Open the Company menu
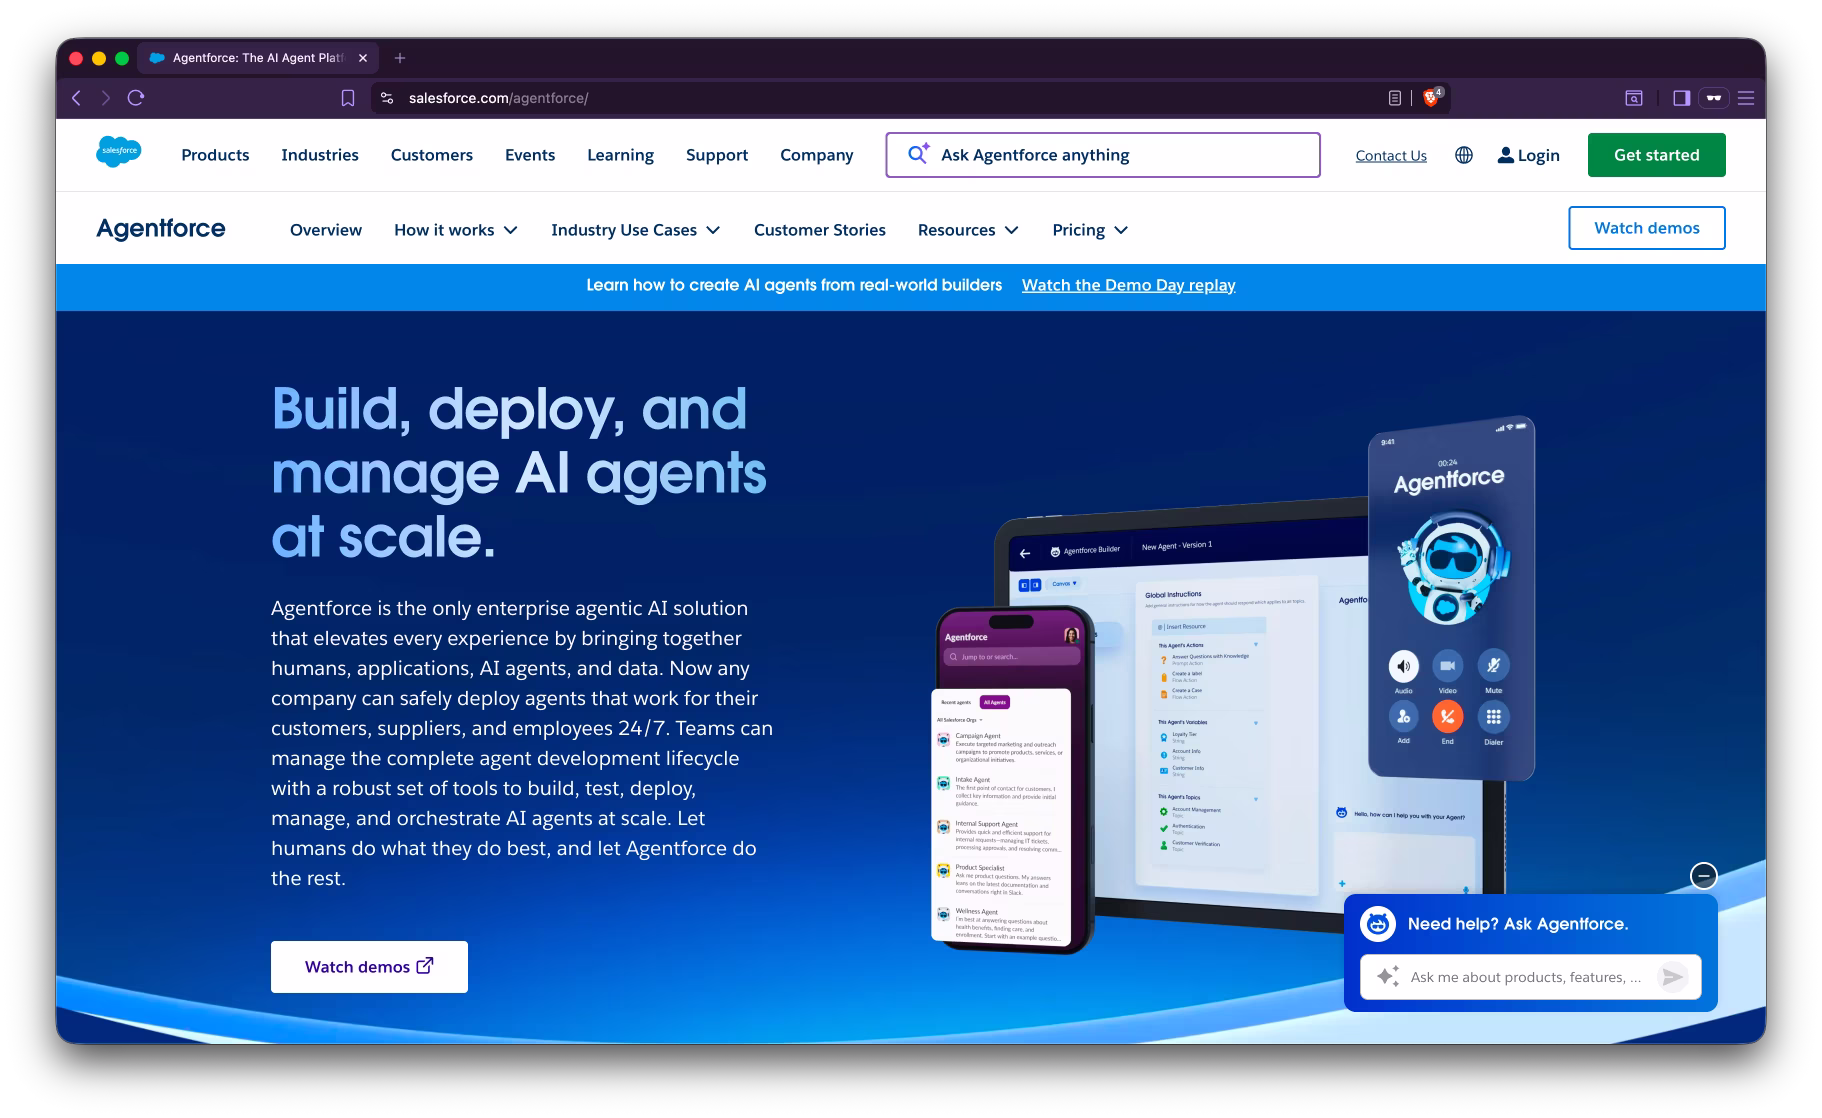Screen dimensions: 1822x1118 (817, 155)
